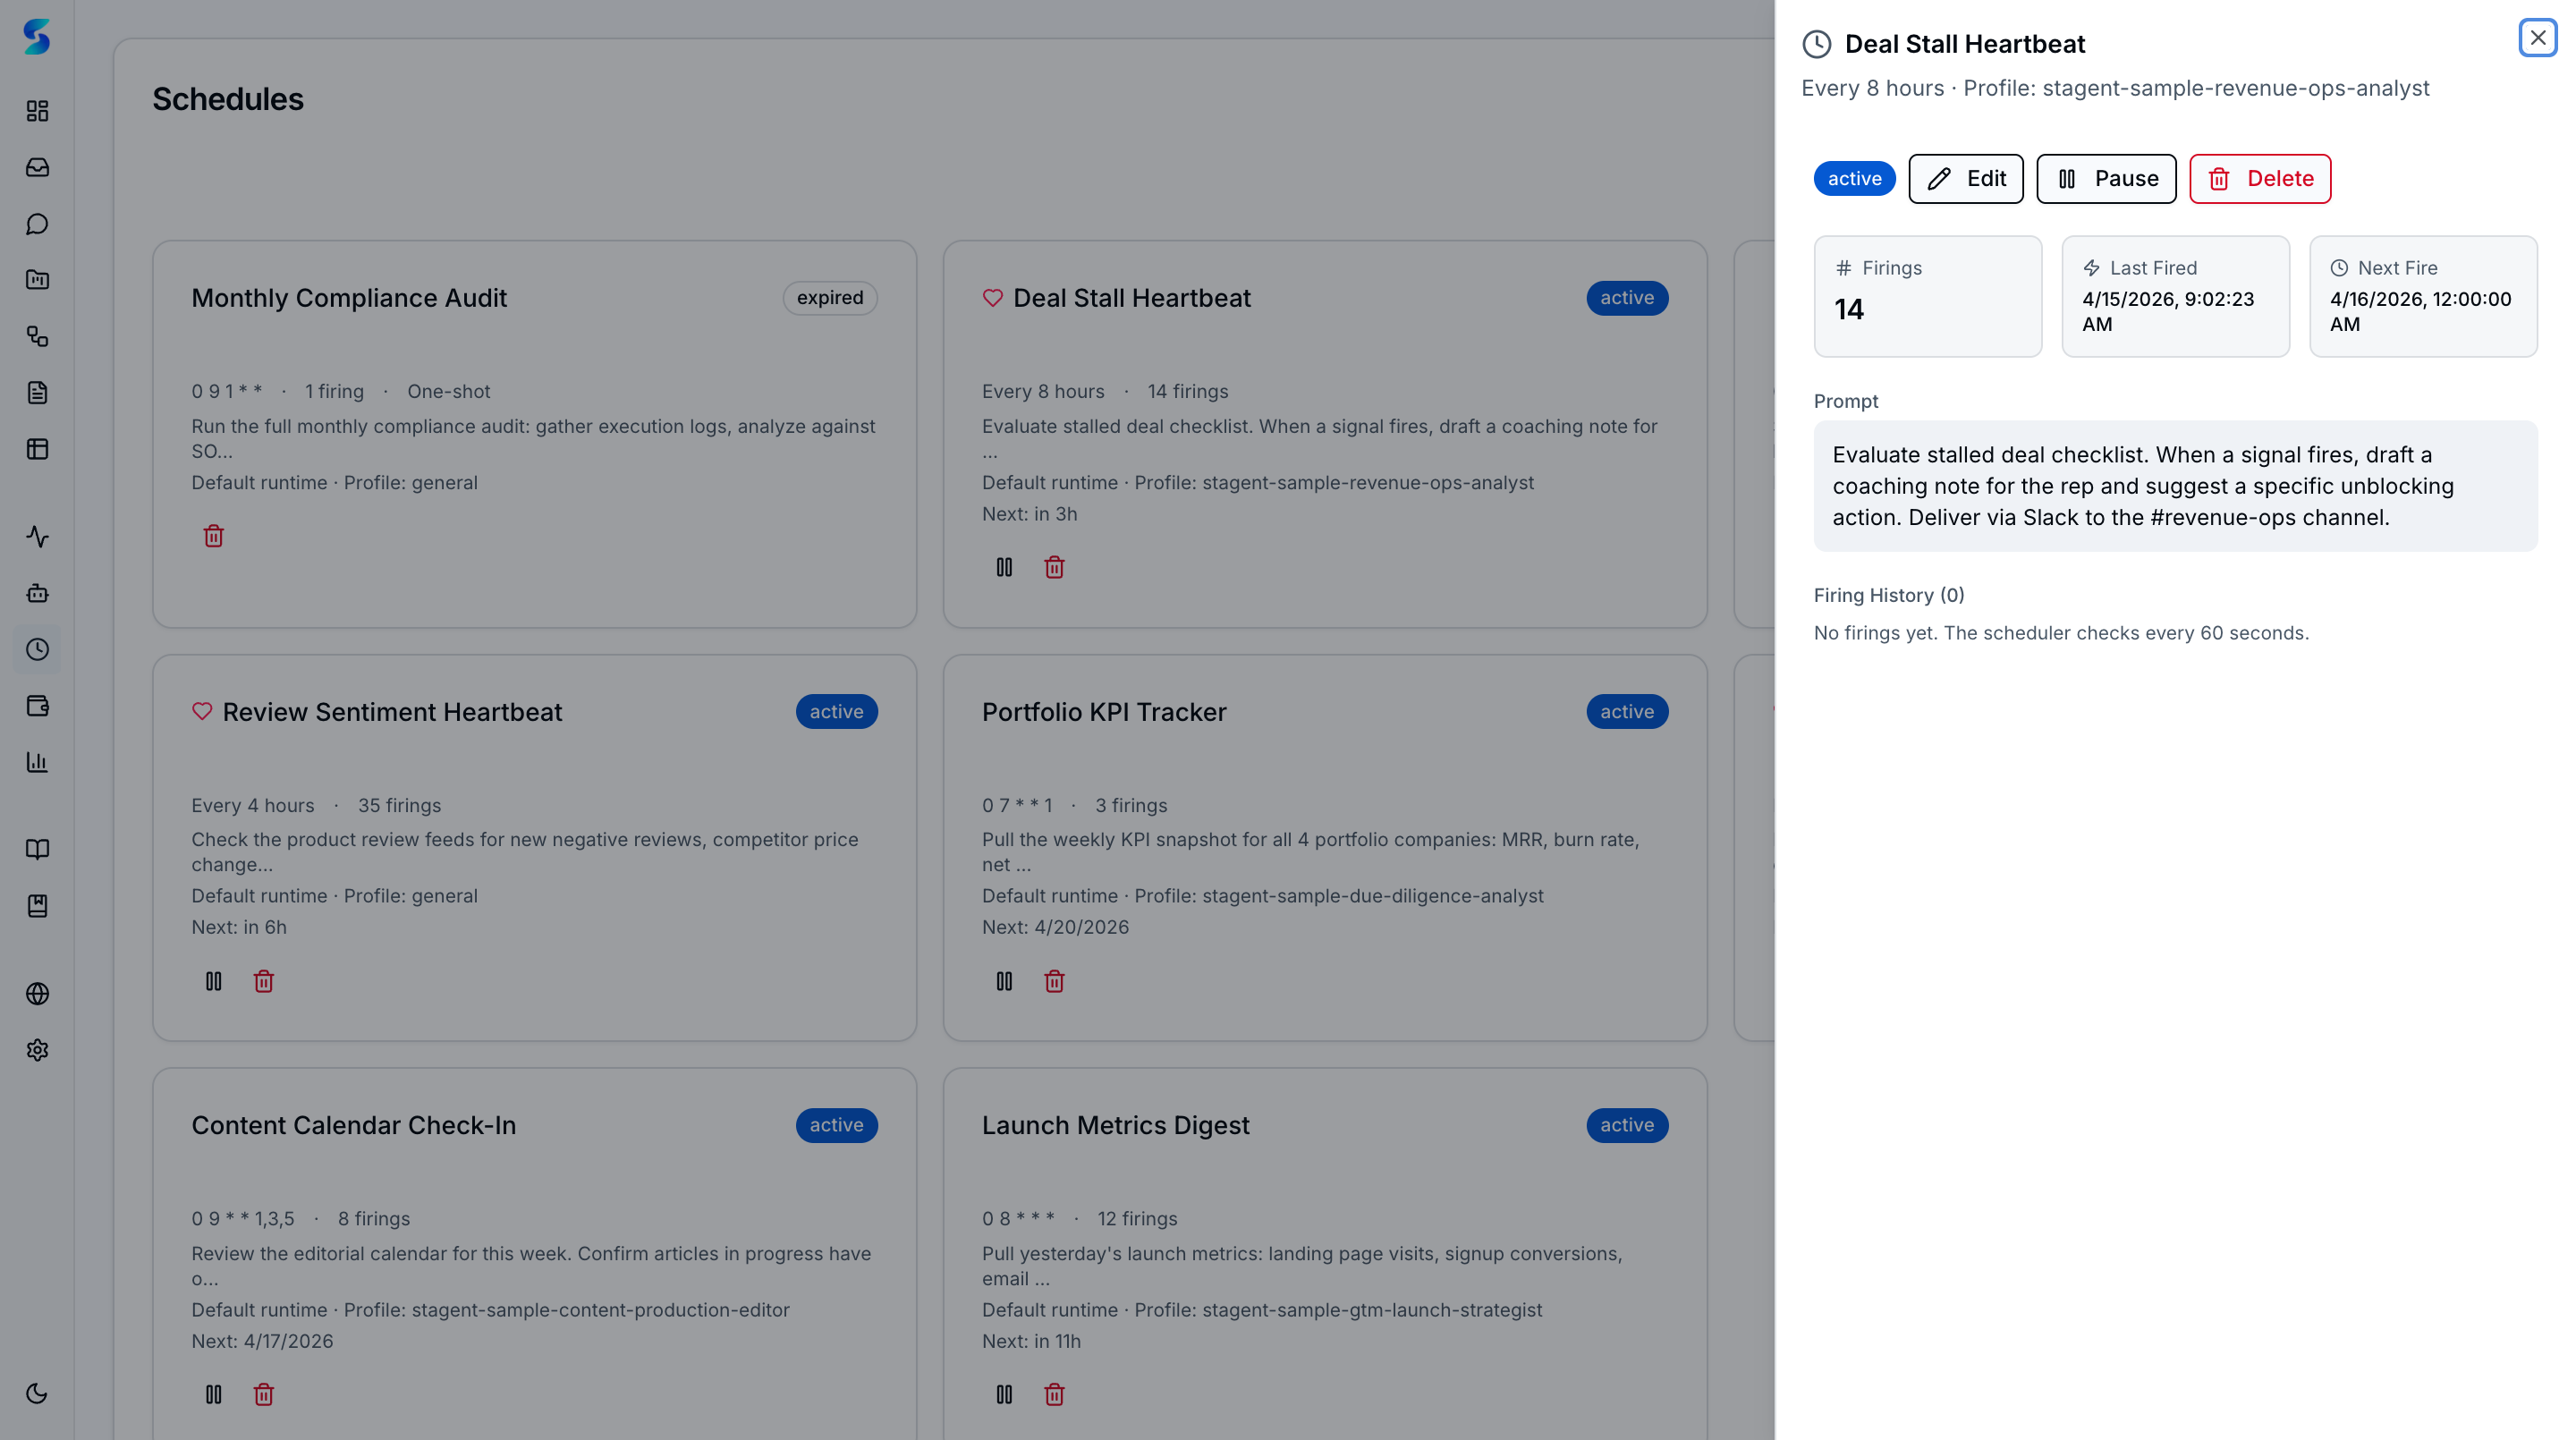Open the table layout view tab

click(37, 449)
